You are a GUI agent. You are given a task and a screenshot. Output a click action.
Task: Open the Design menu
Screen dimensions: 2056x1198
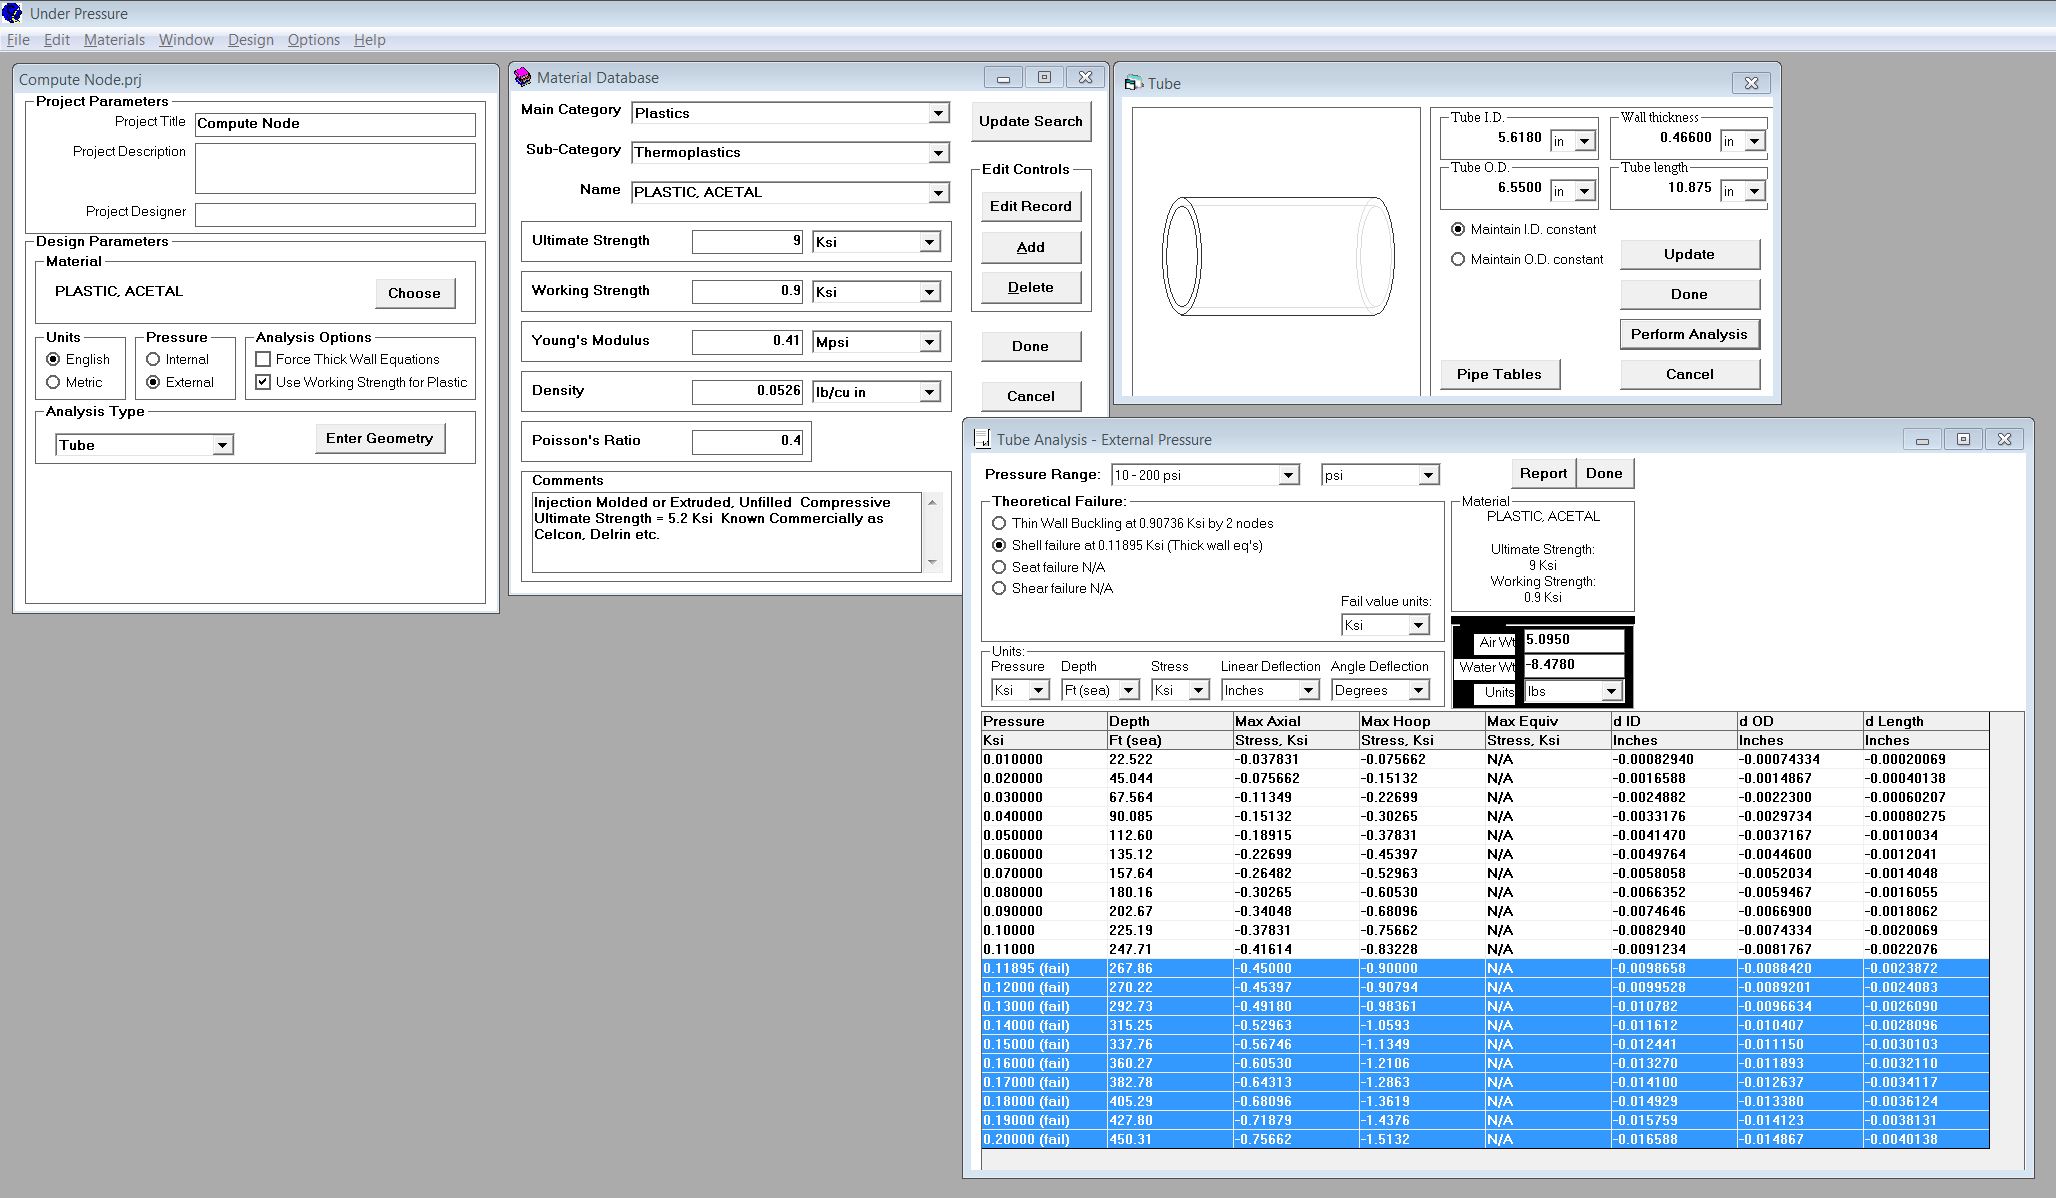click(250, 40)
